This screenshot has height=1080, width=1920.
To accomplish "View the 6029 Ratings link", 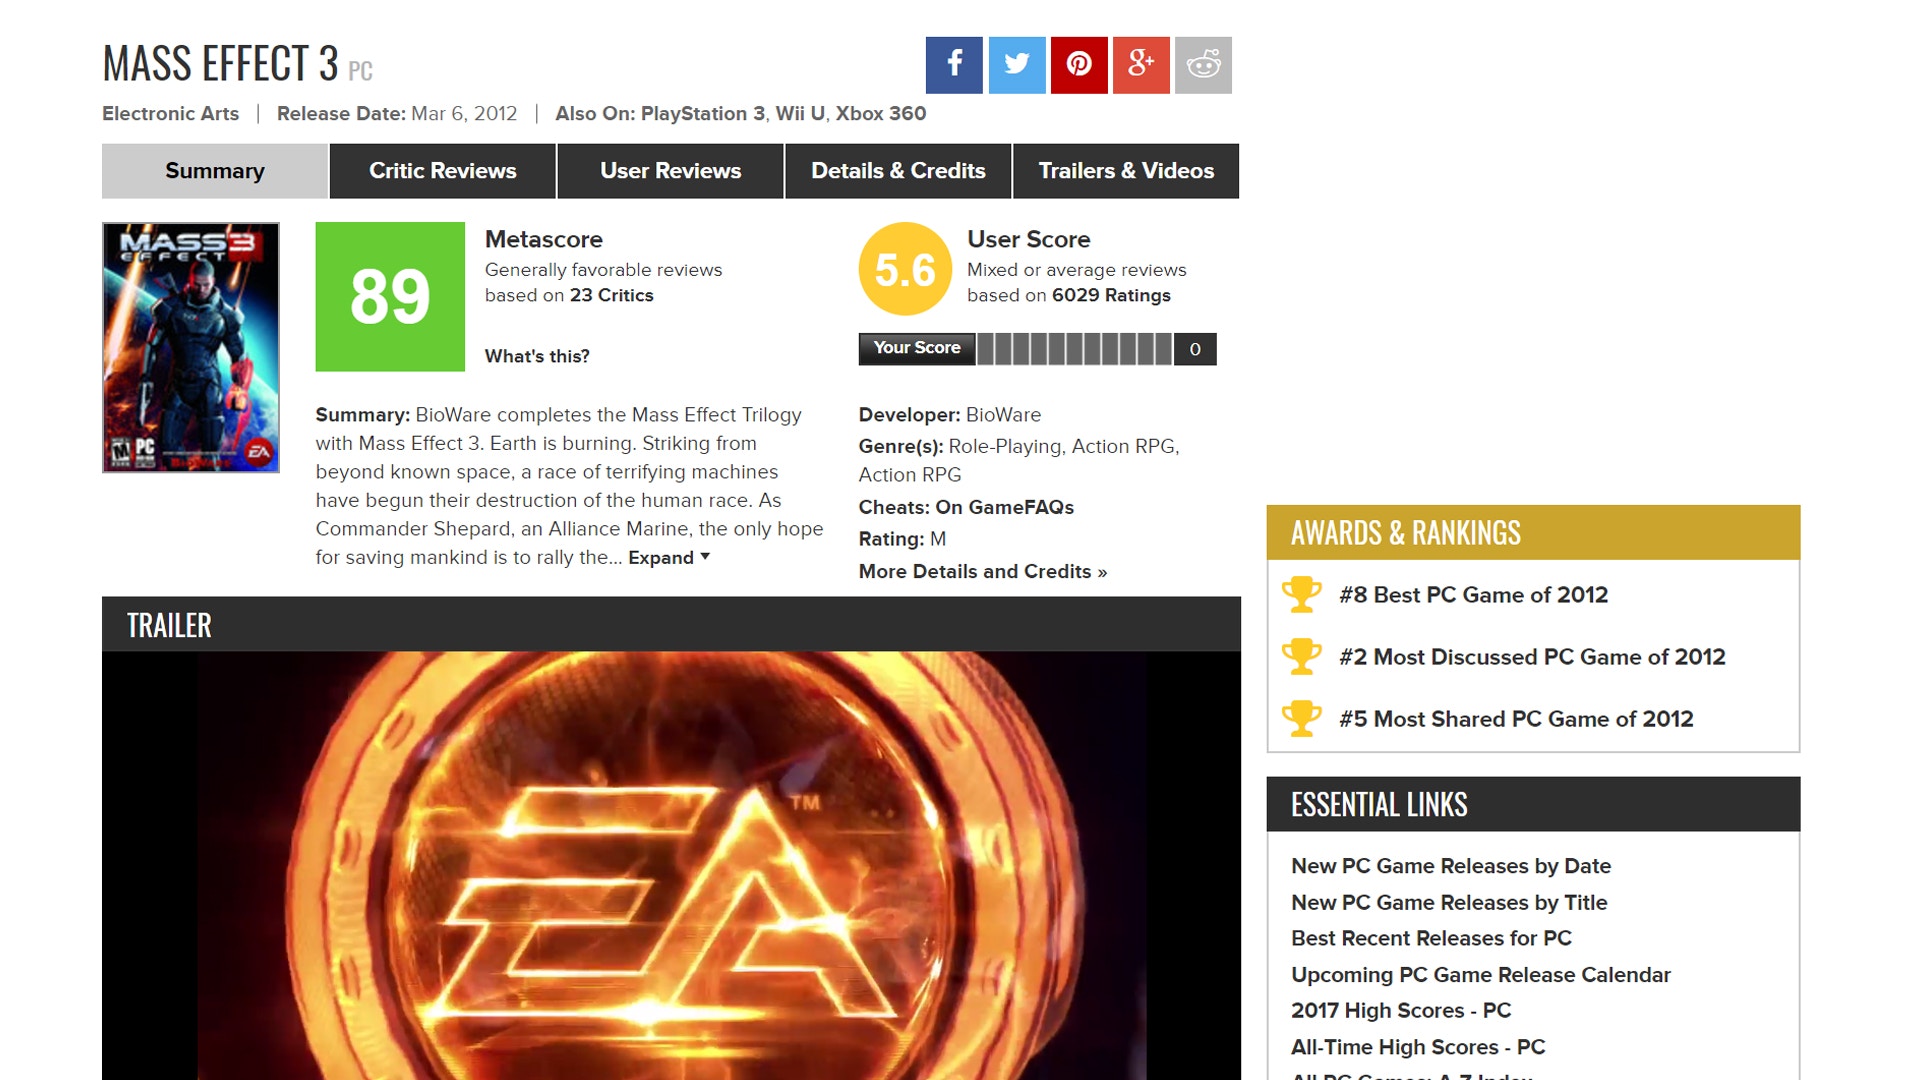I will tap(1111, 295).
